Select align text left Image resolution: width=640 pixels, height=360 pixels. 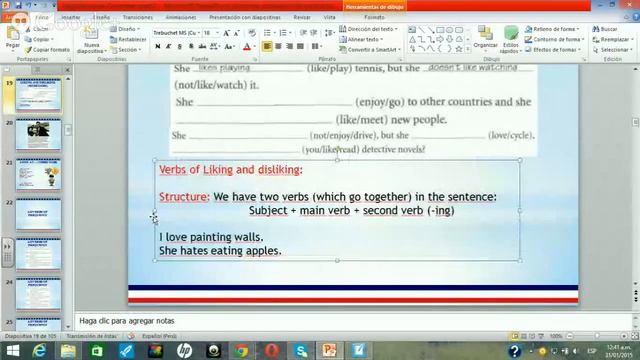pos(267,47)
